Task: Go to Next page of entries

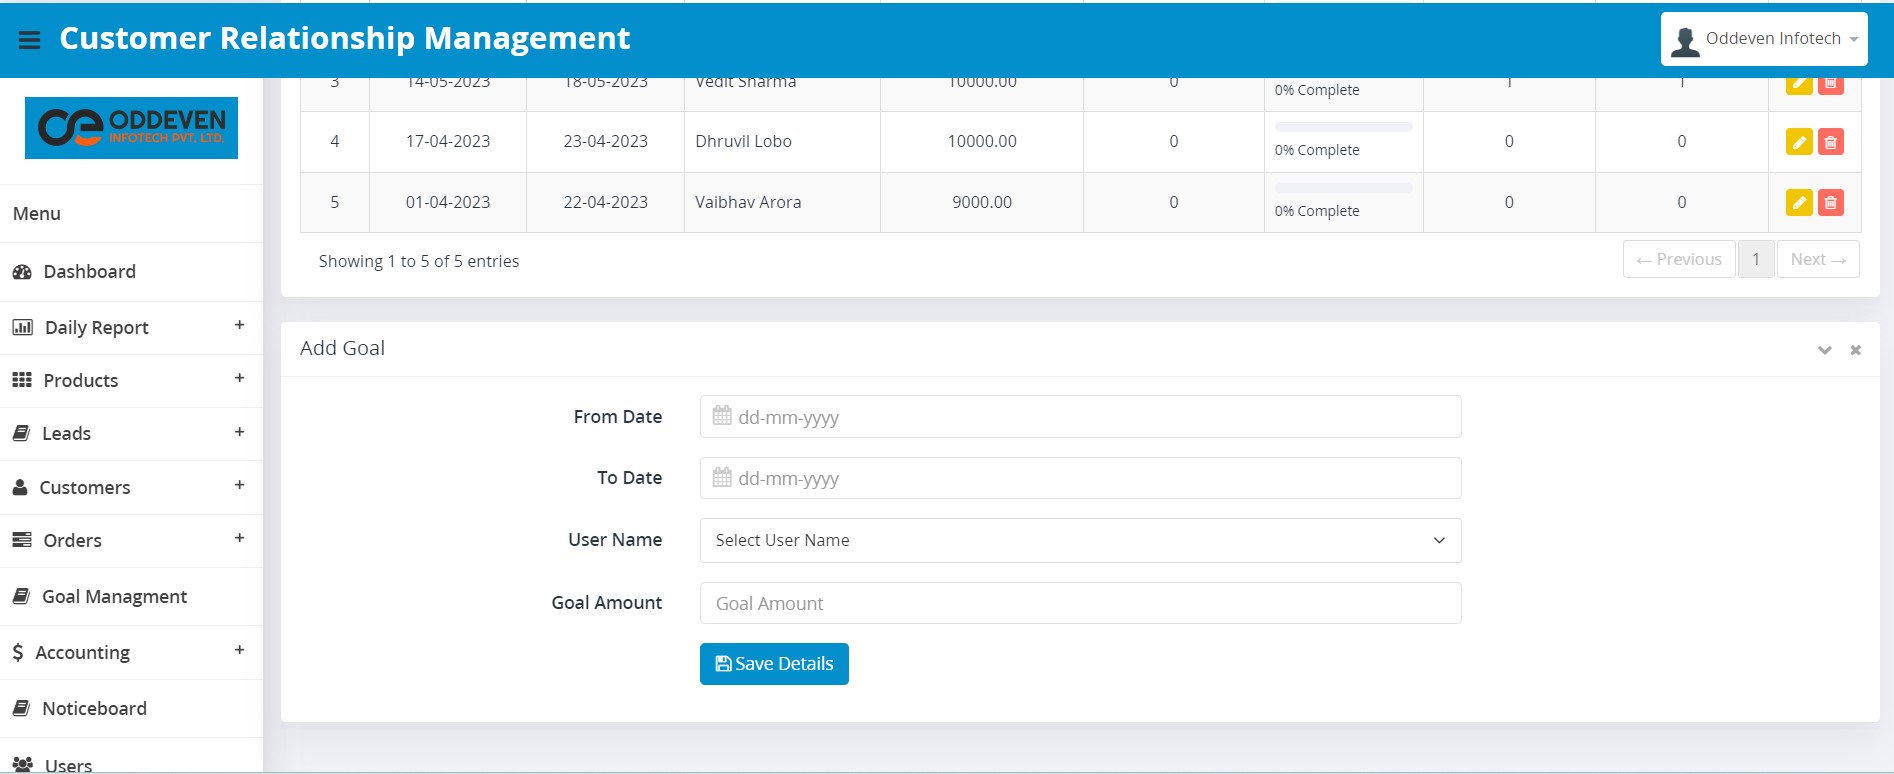Action: coord(1817,259)
